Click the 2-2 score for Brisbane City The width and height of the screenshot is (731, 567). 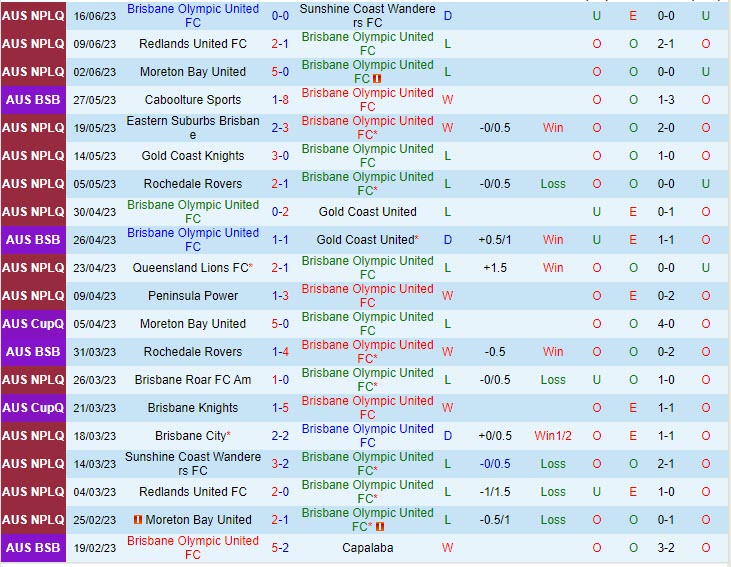click(x=280, y=436)
